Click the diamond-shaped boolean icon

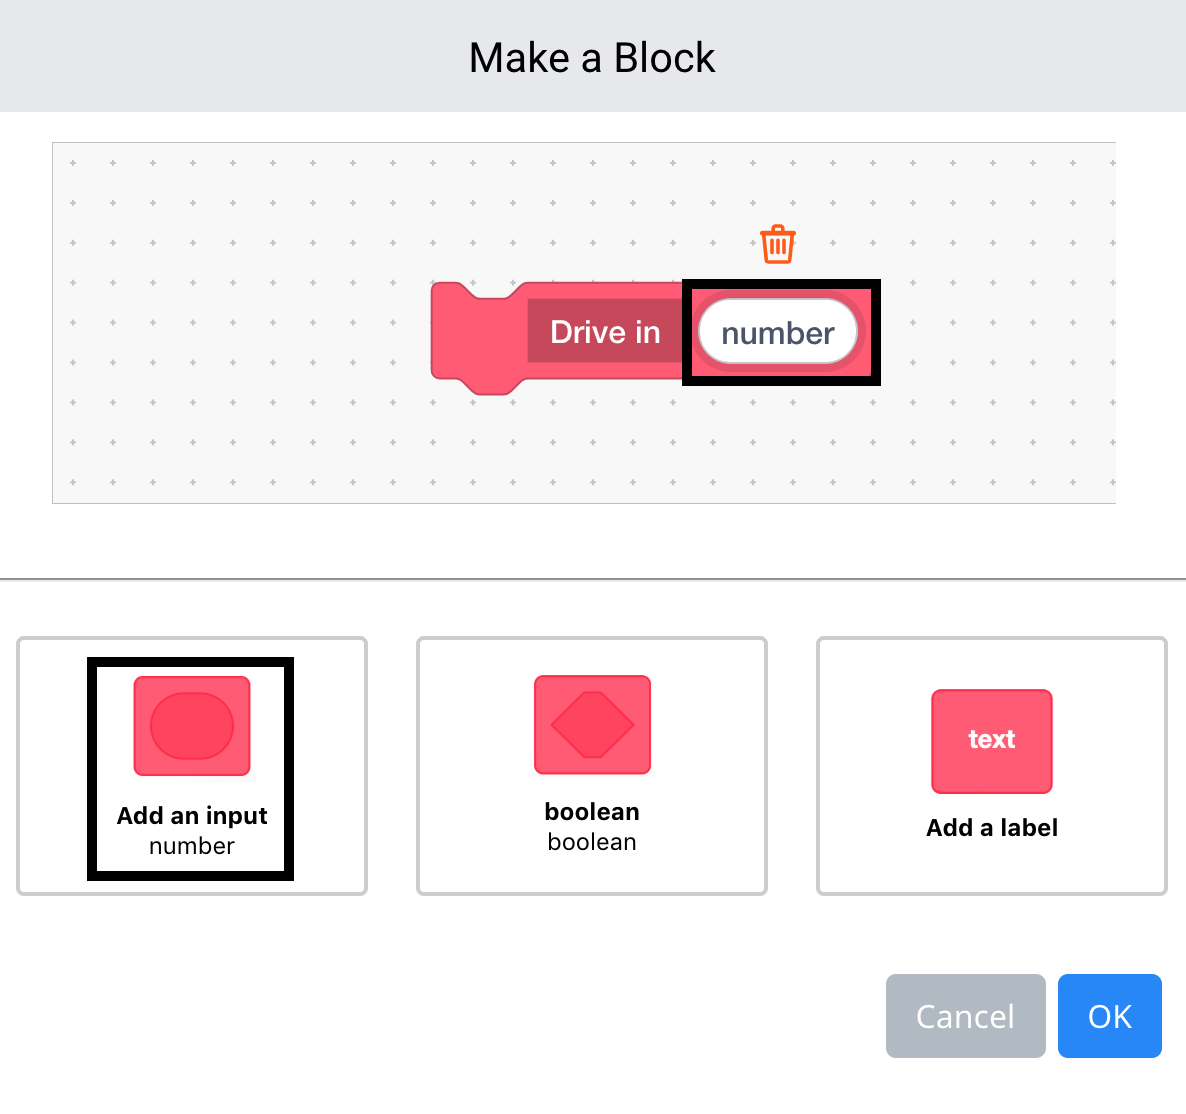coord(592,725)
